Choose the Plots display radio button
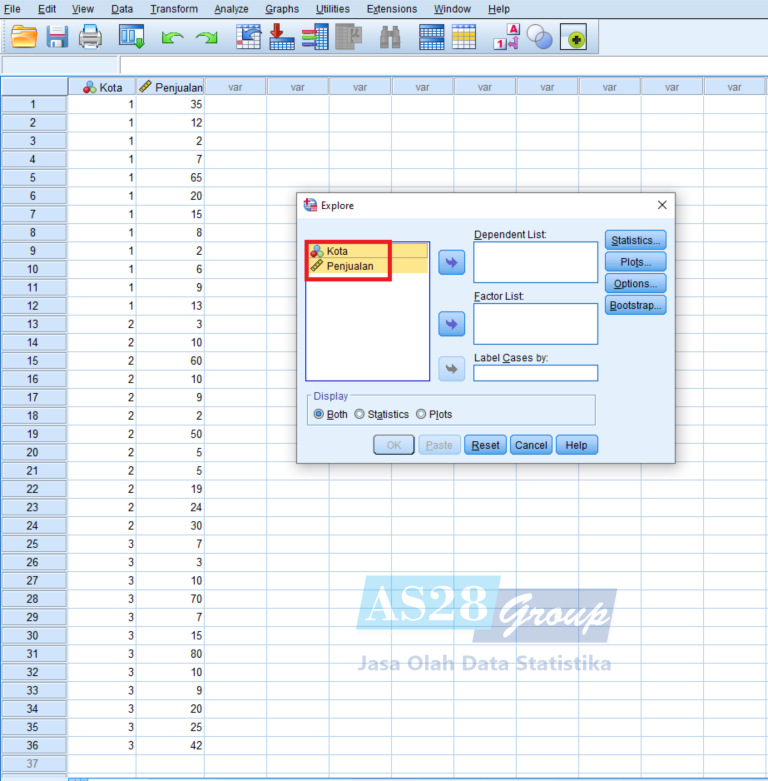Viewport: 768px width, 781px height. coord(421,414)
